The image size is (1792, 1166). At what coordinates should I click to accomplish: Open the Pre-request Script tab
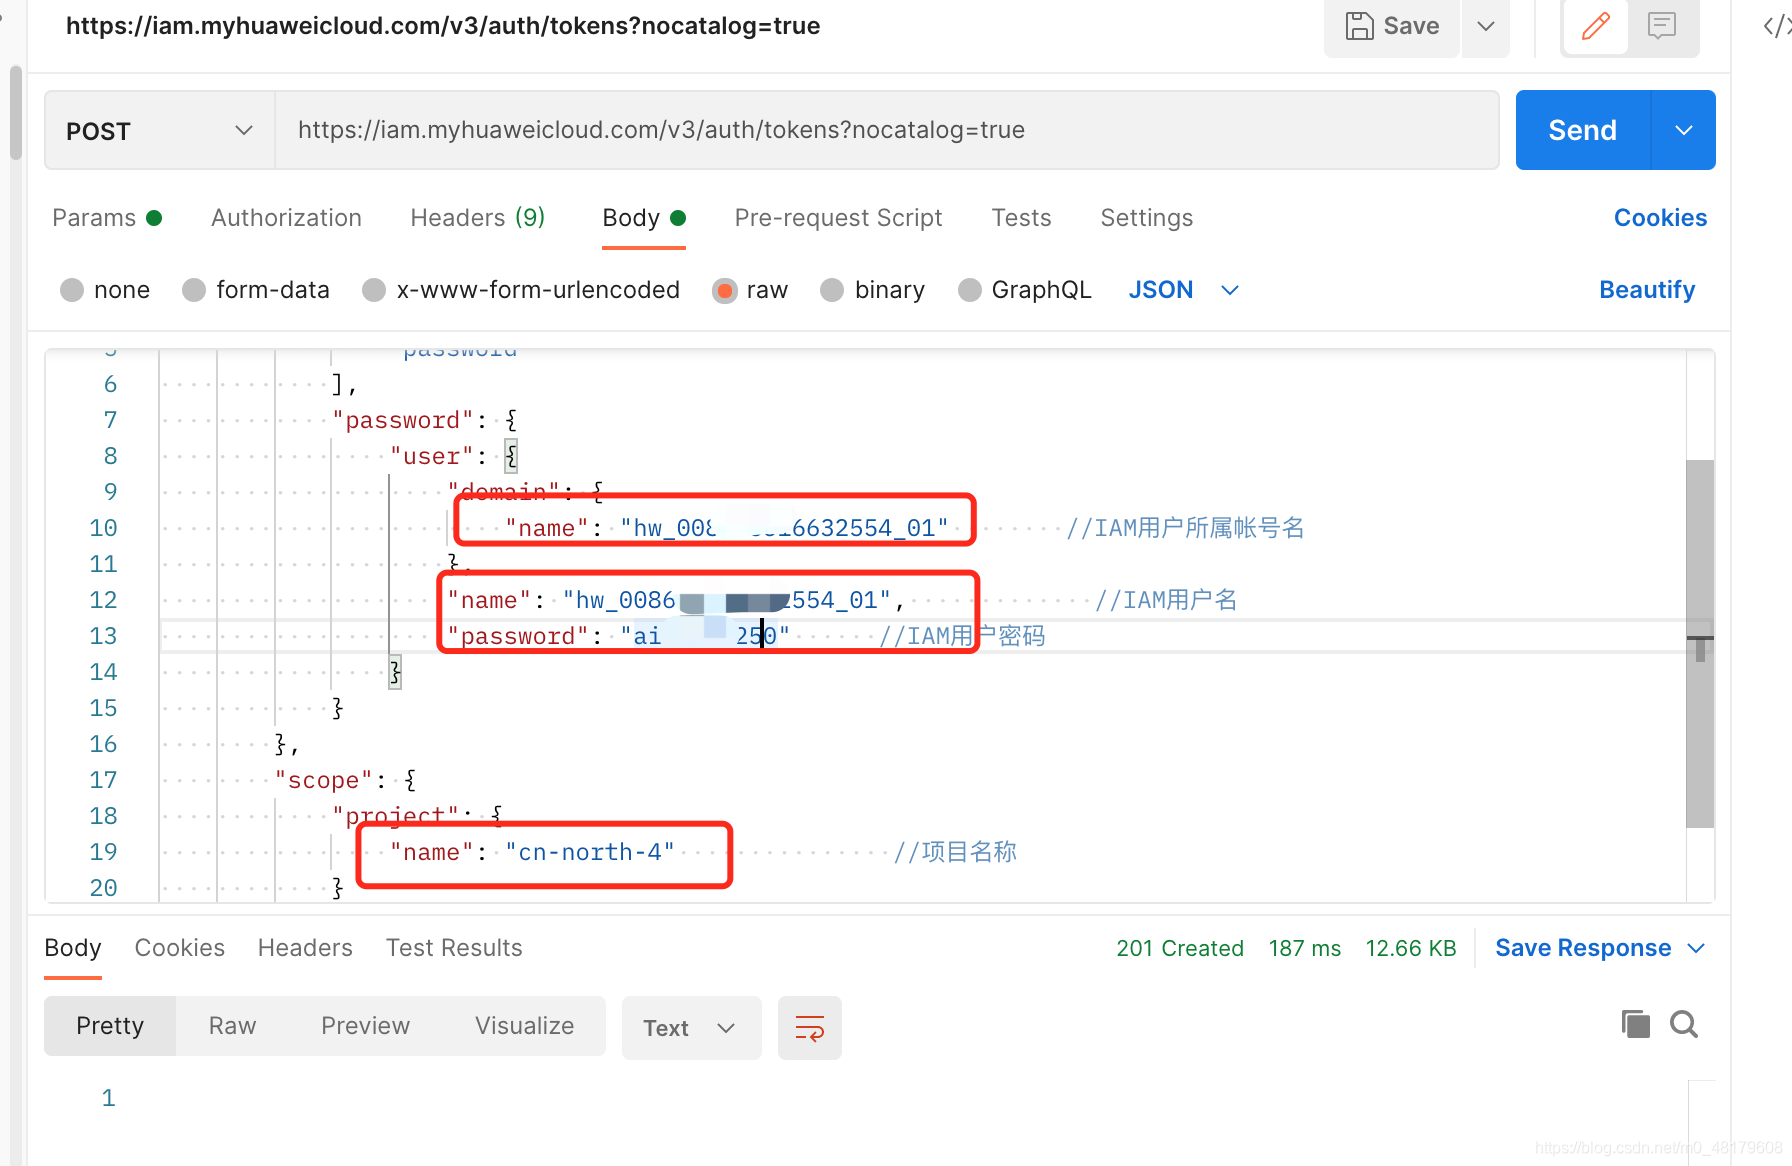(x=838, y=218)
